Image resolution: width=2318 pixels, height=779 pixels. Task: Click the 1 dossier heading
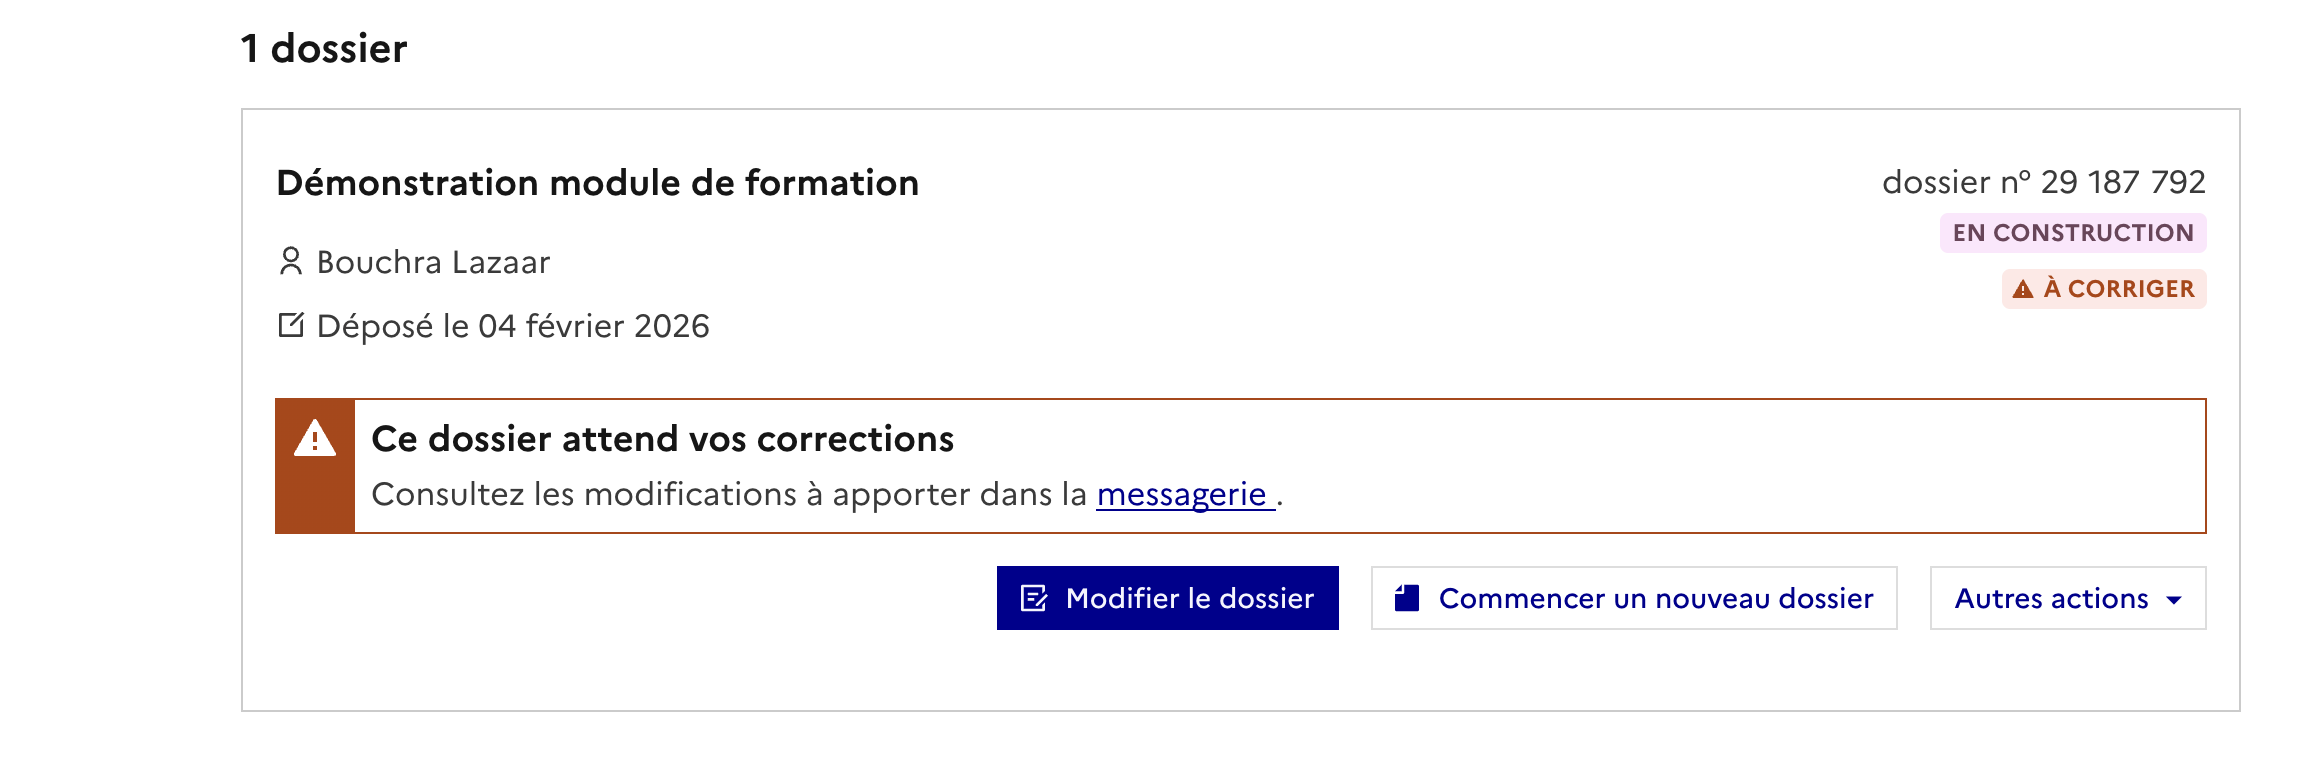(x=324, y=48)
